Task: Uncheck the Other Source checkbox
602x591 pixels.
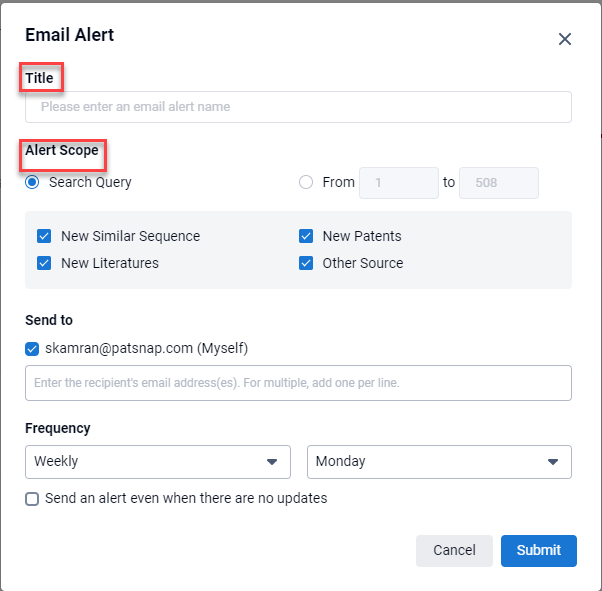Action: click(x=306, y=263)
